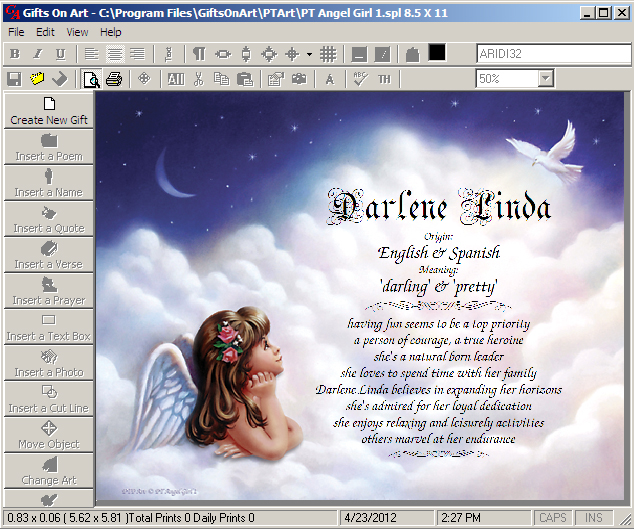The height and width of the screenshot is (529, 634).
Task: Click the scissors cut icon
Action: pyautogui.click(x=199, y=79)
